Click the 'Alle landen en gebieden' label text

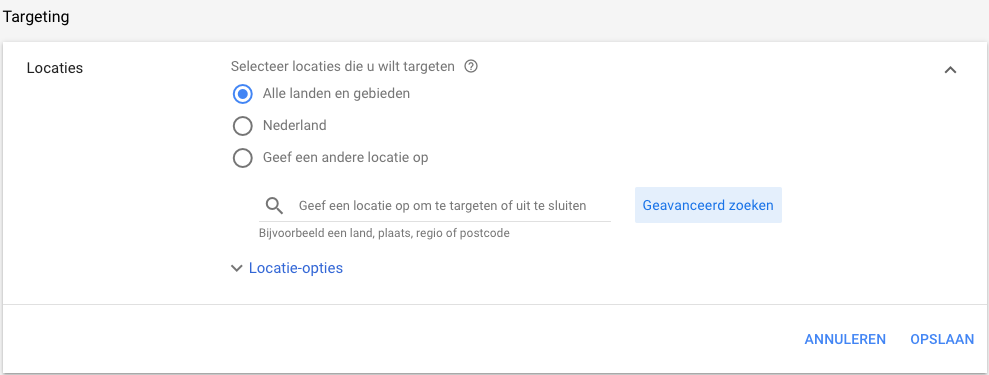[336, 94]
